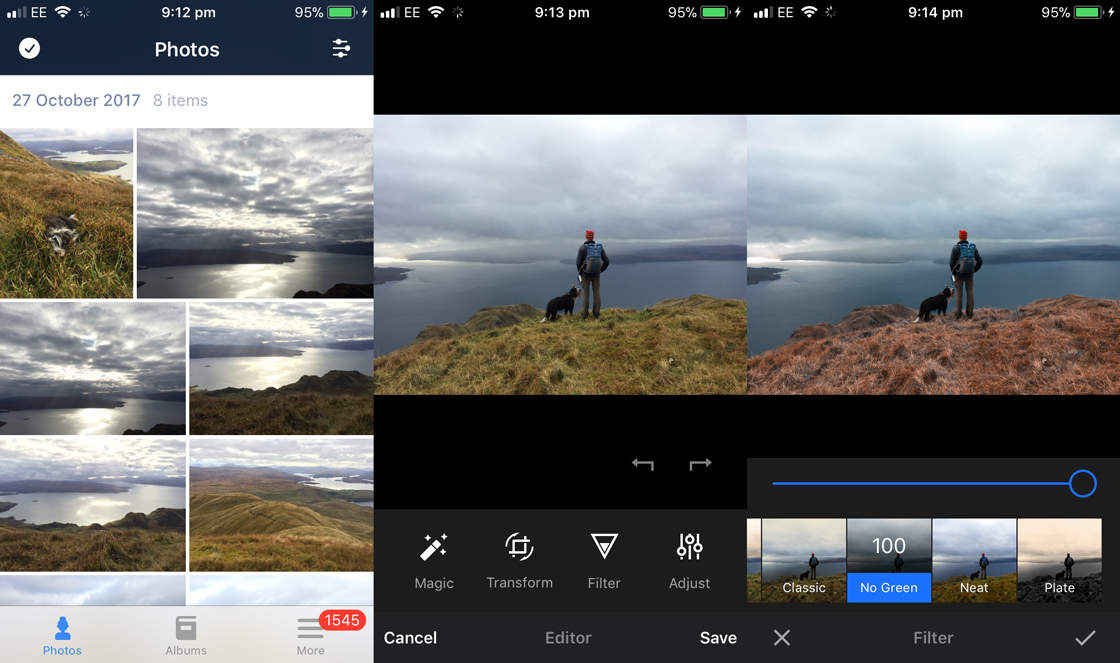Screen dimensions: 1120x663
Task: Confirm the filter with the checkmark
Action: pyautogui.click(x=1087, y=637)
